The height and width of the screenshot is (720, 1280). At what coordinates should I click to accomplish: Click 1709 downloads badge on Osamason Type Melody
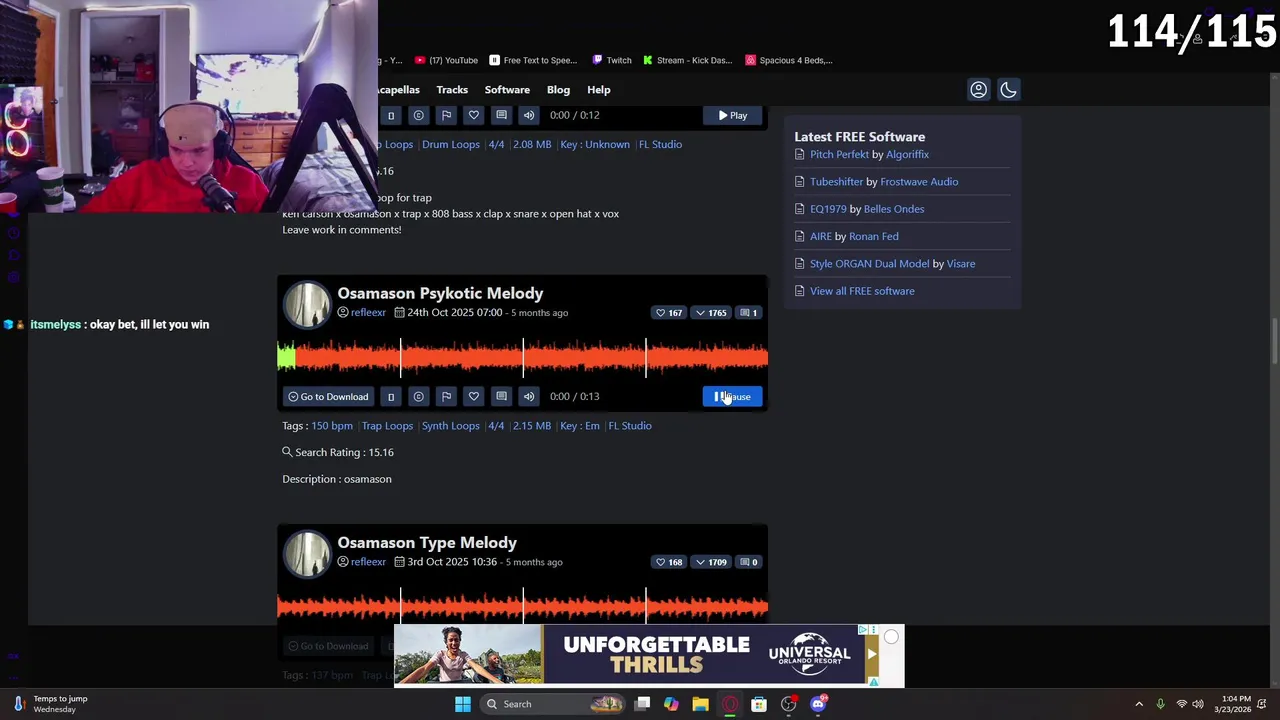(x=711, y=562)
